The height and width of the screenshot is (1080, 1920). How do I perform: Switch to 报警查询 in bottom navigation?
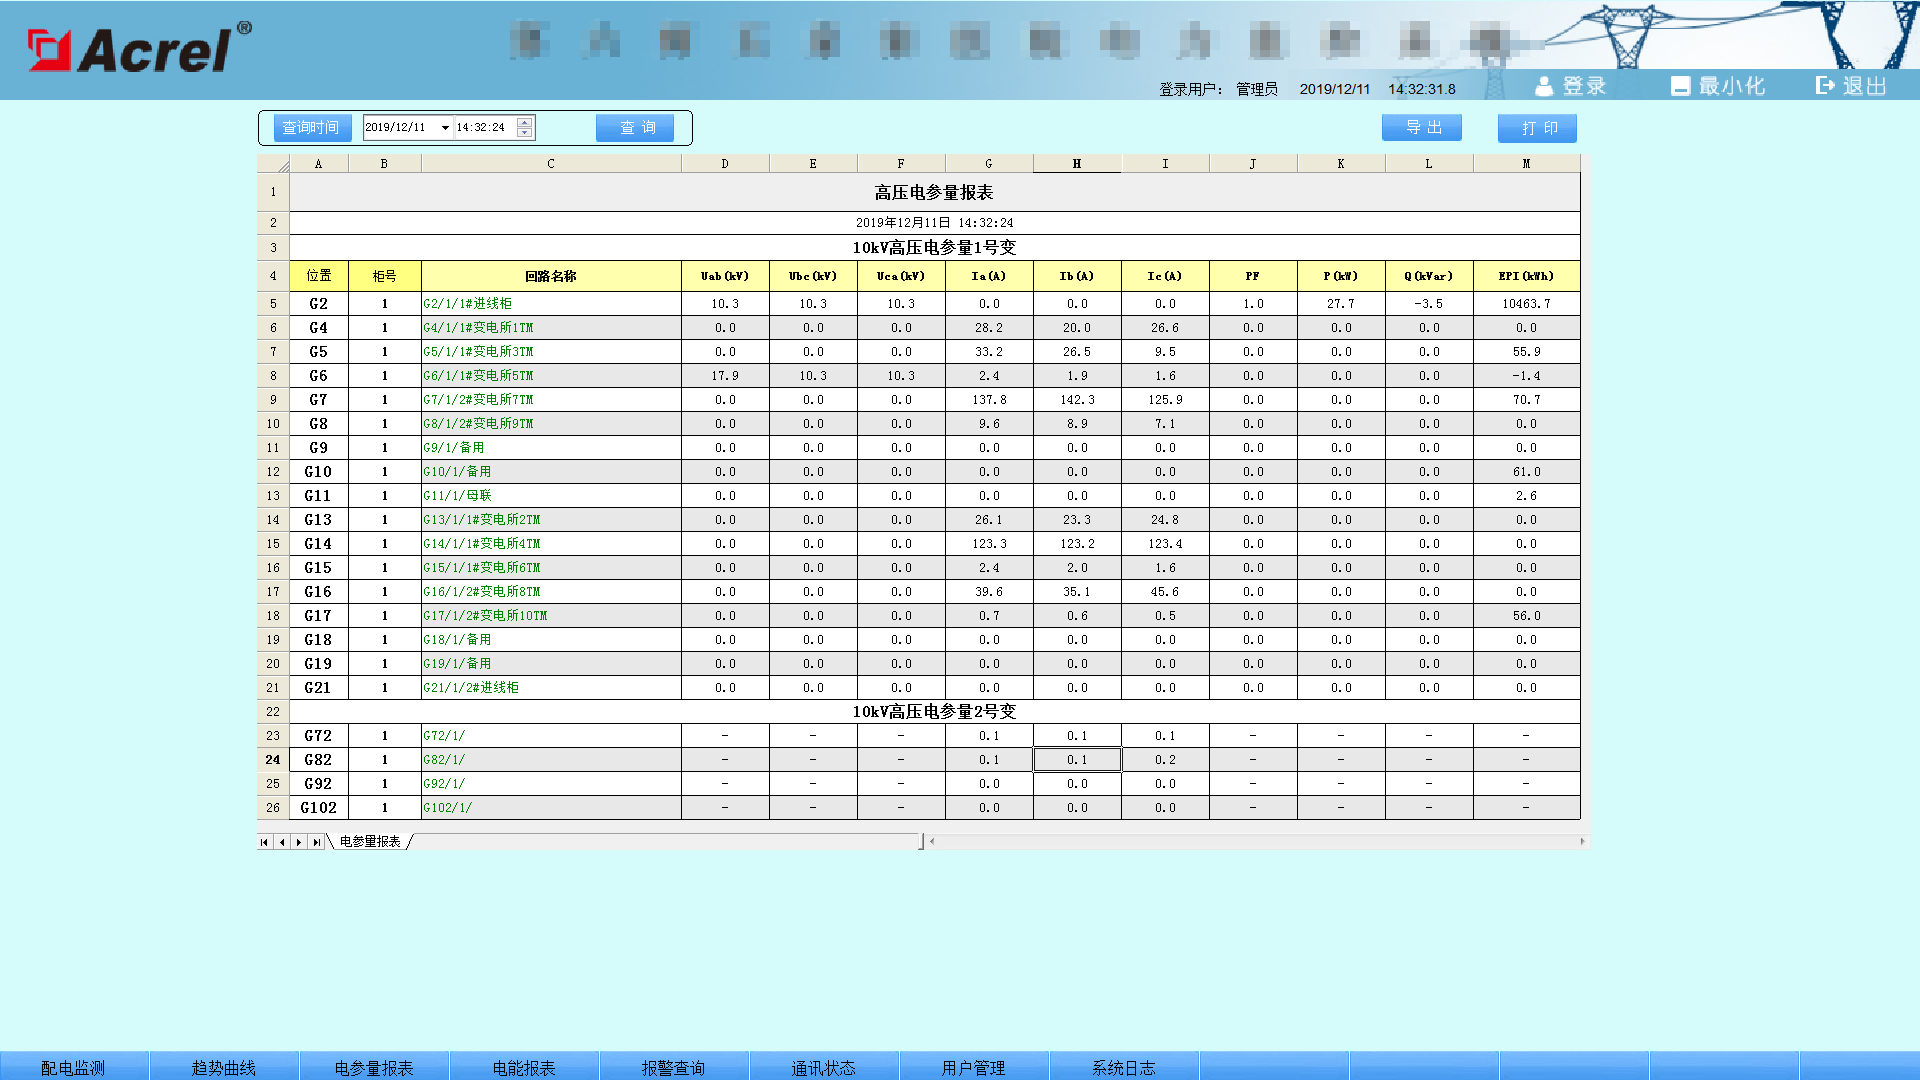point(673,1067)
